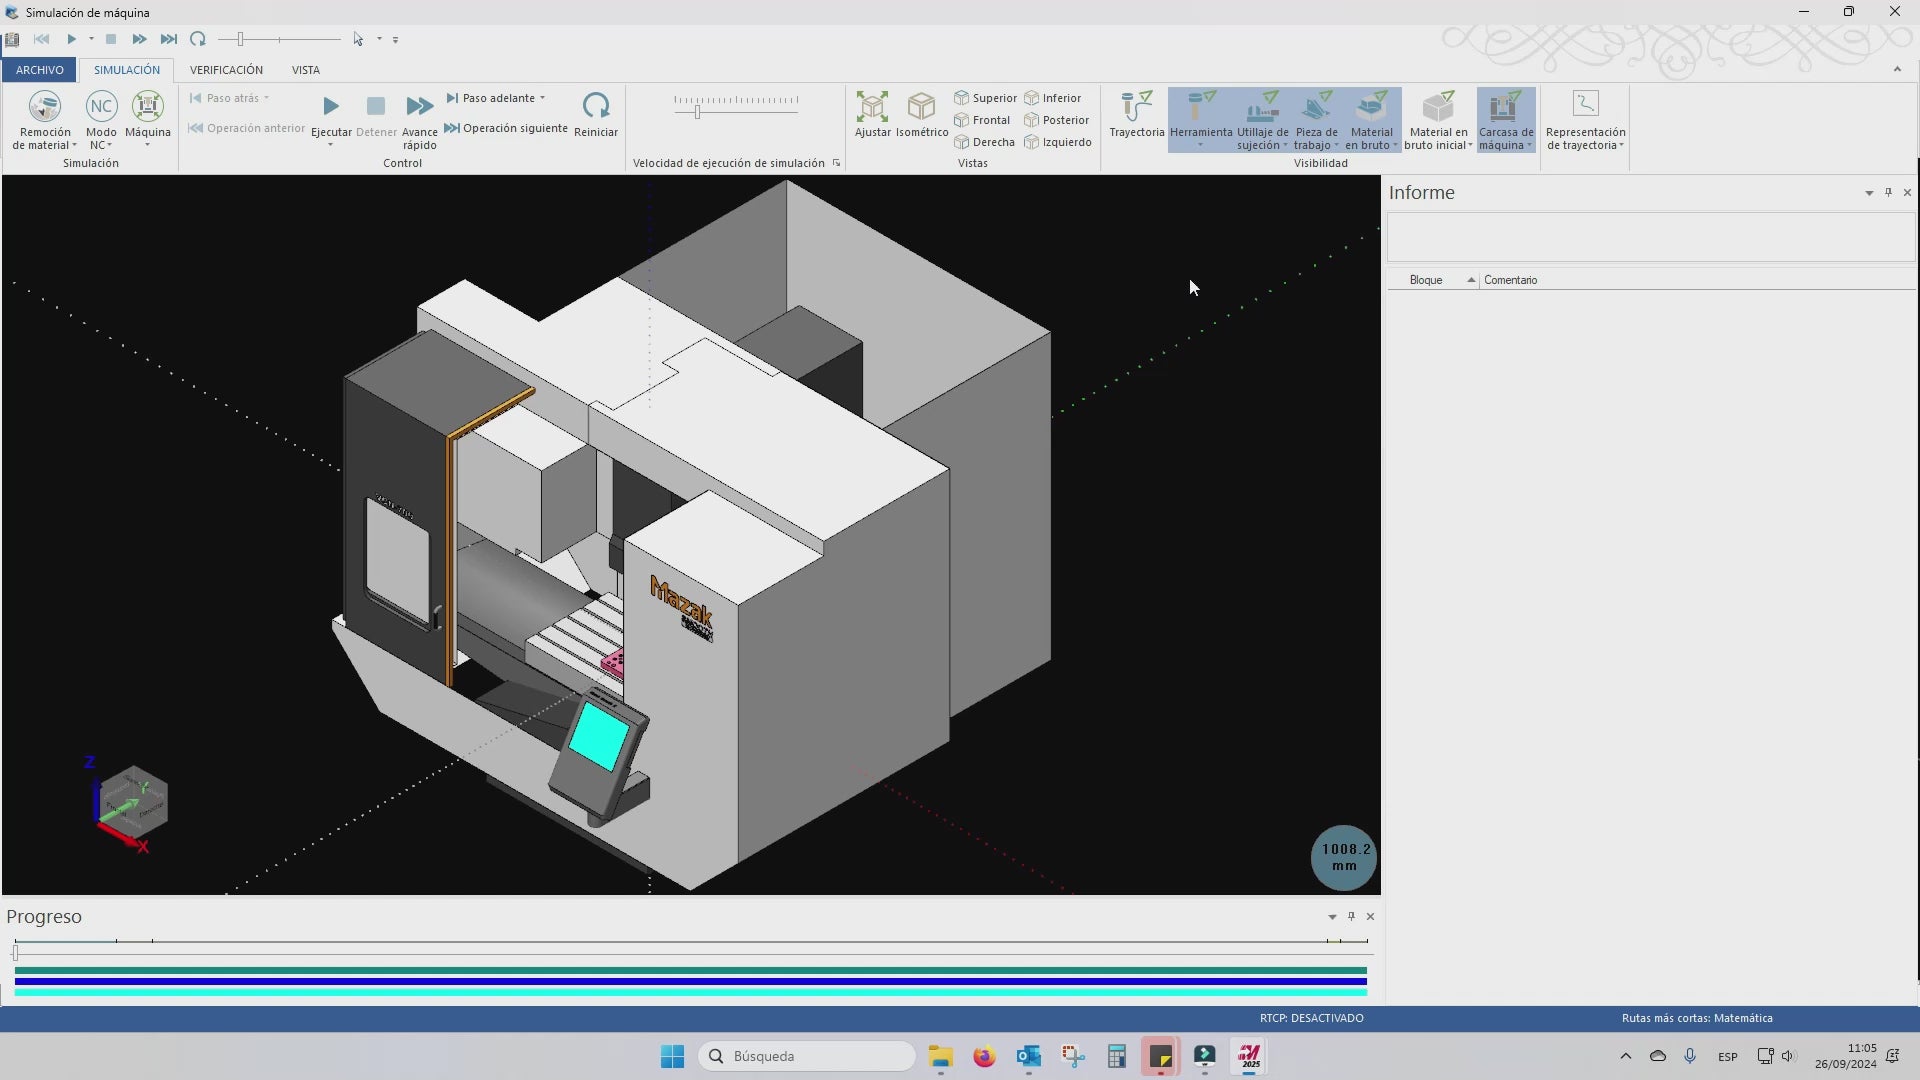Click Operación siguiente button
The image size is (1920, 1080).
[506, 128]
